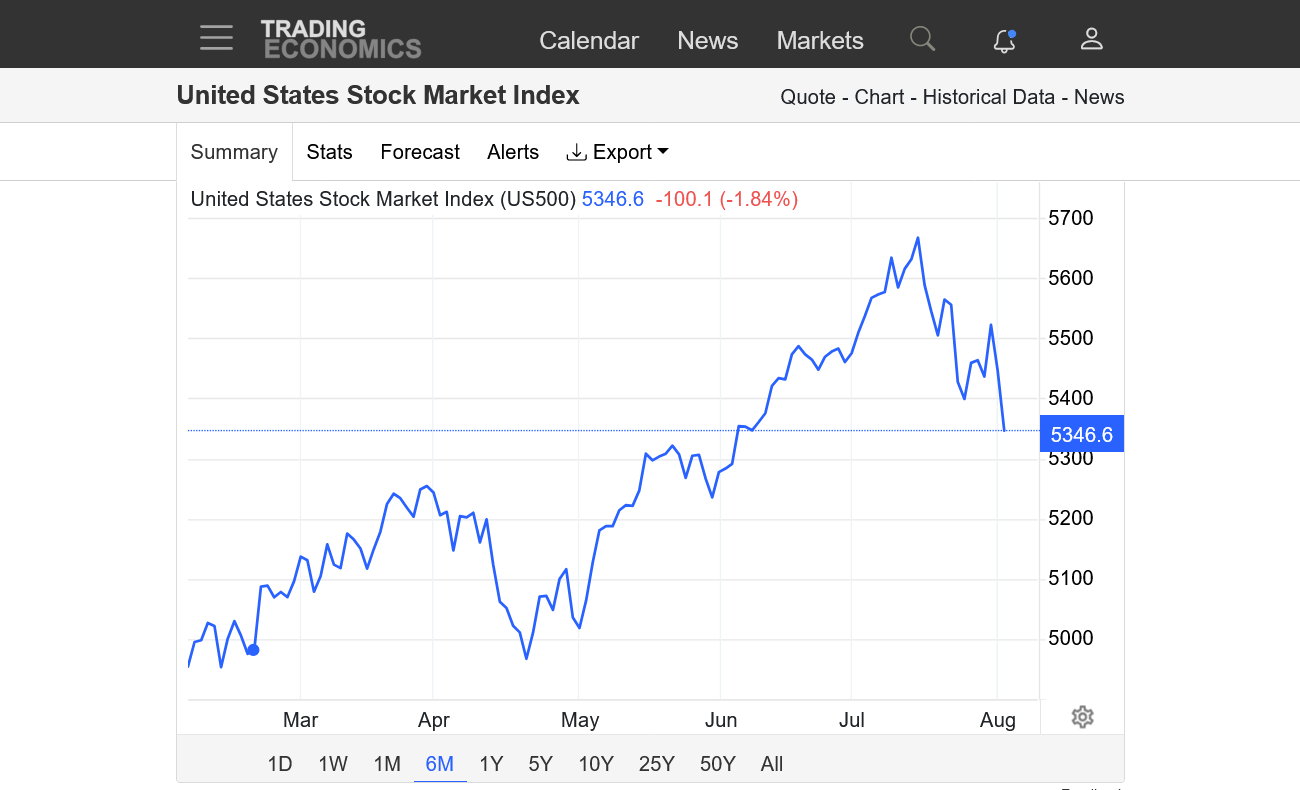Image resolution: width=1300 pixels, height=790 pixels.
Task: Click the Quote link
Action: click(808, 97)
